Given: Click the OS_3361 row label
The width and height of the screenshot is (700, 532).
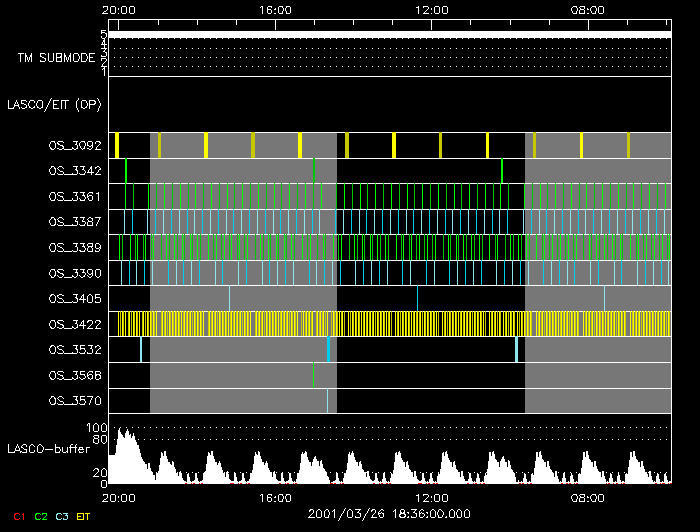Looking at the screenshot, I should pos(74,197).
